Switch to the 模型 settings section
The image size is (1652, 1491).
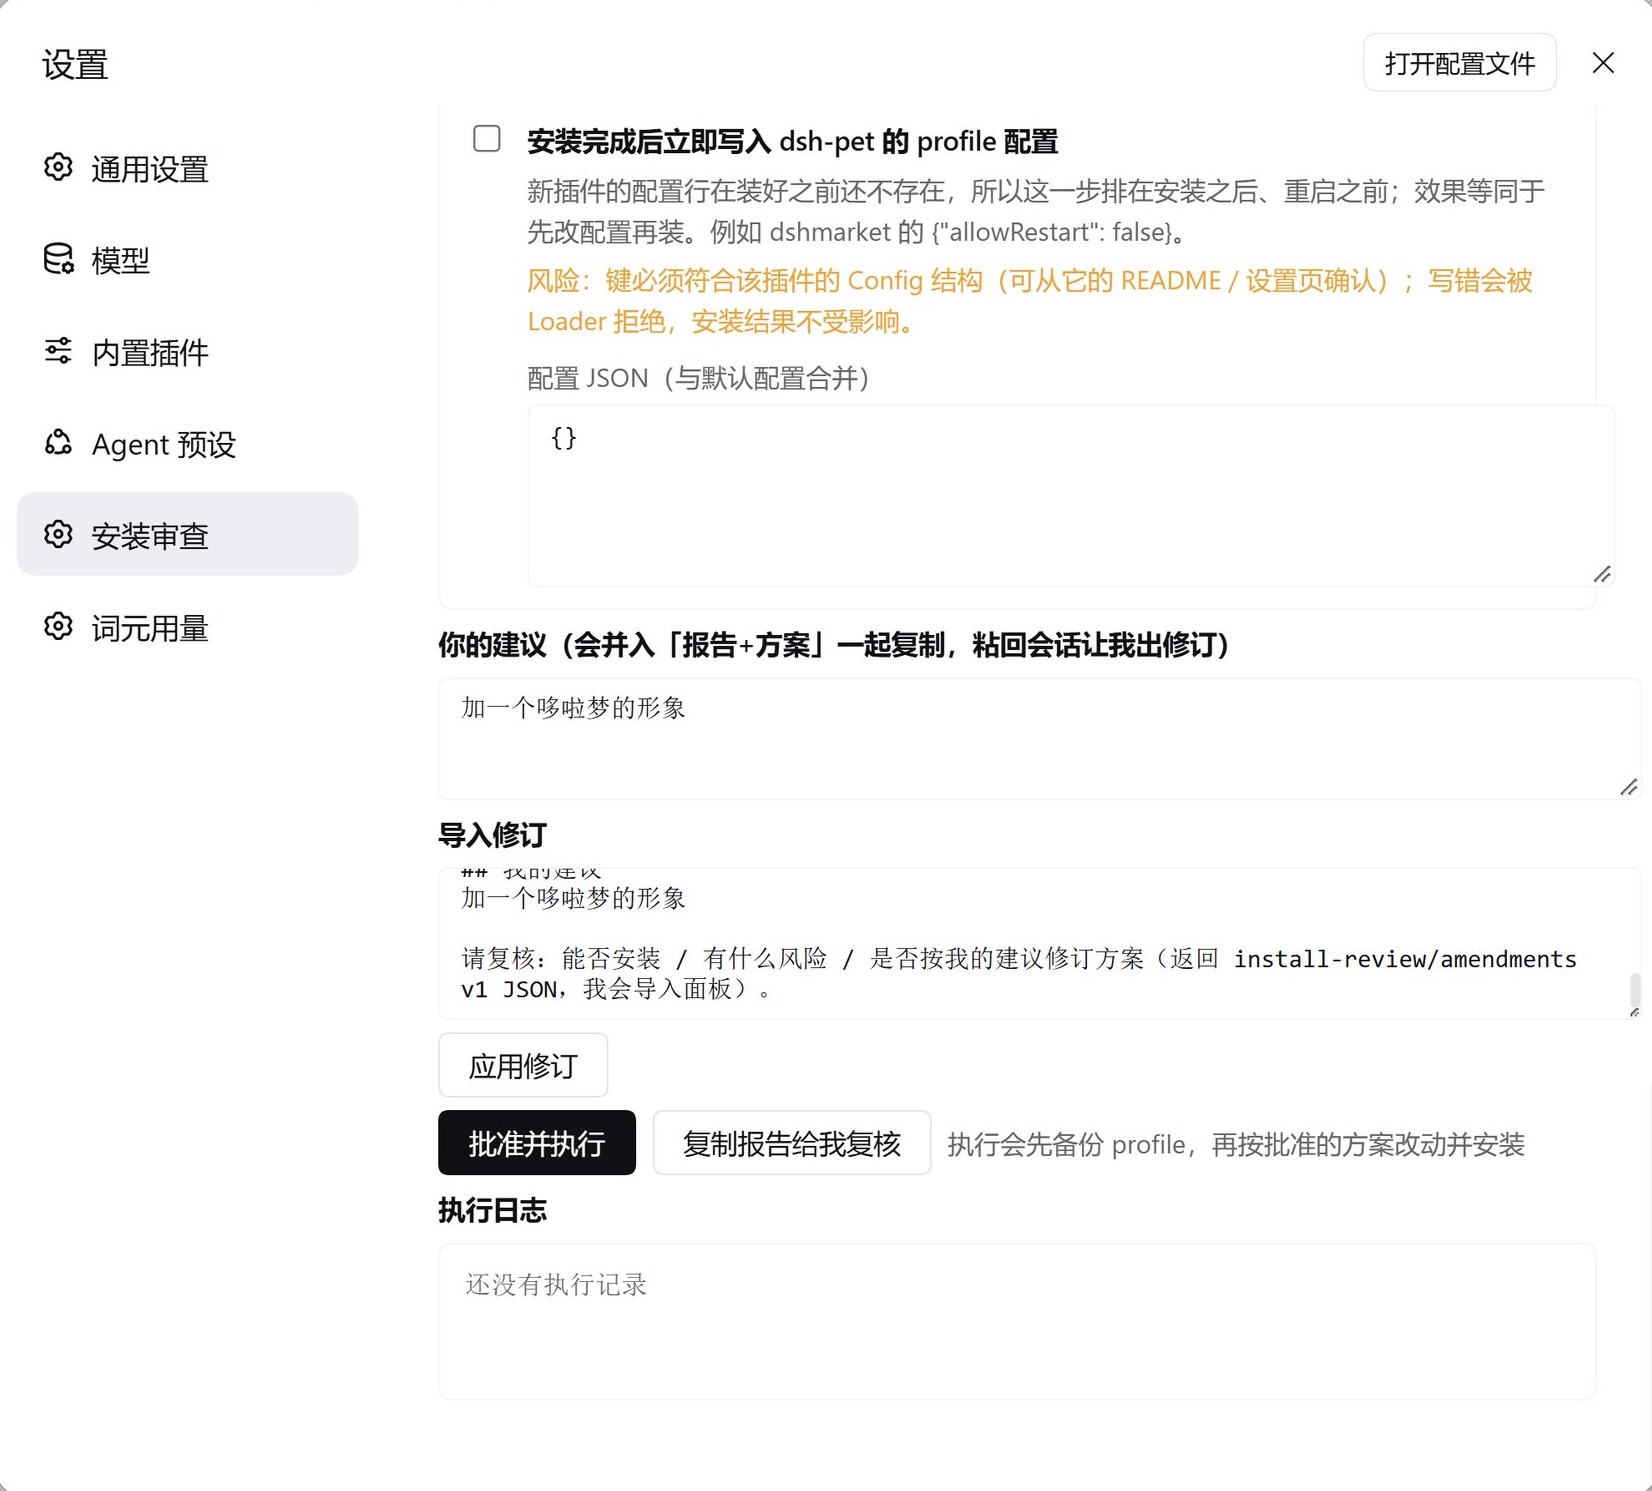point(188,259)
